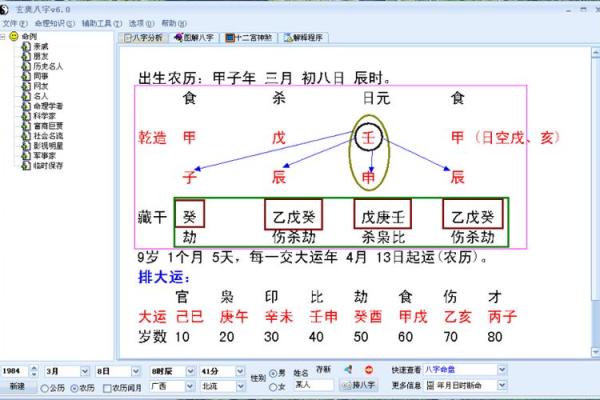Choose the 农历 calendar radio button
Screen dimensions: 600x400
(x=74, y=388)
